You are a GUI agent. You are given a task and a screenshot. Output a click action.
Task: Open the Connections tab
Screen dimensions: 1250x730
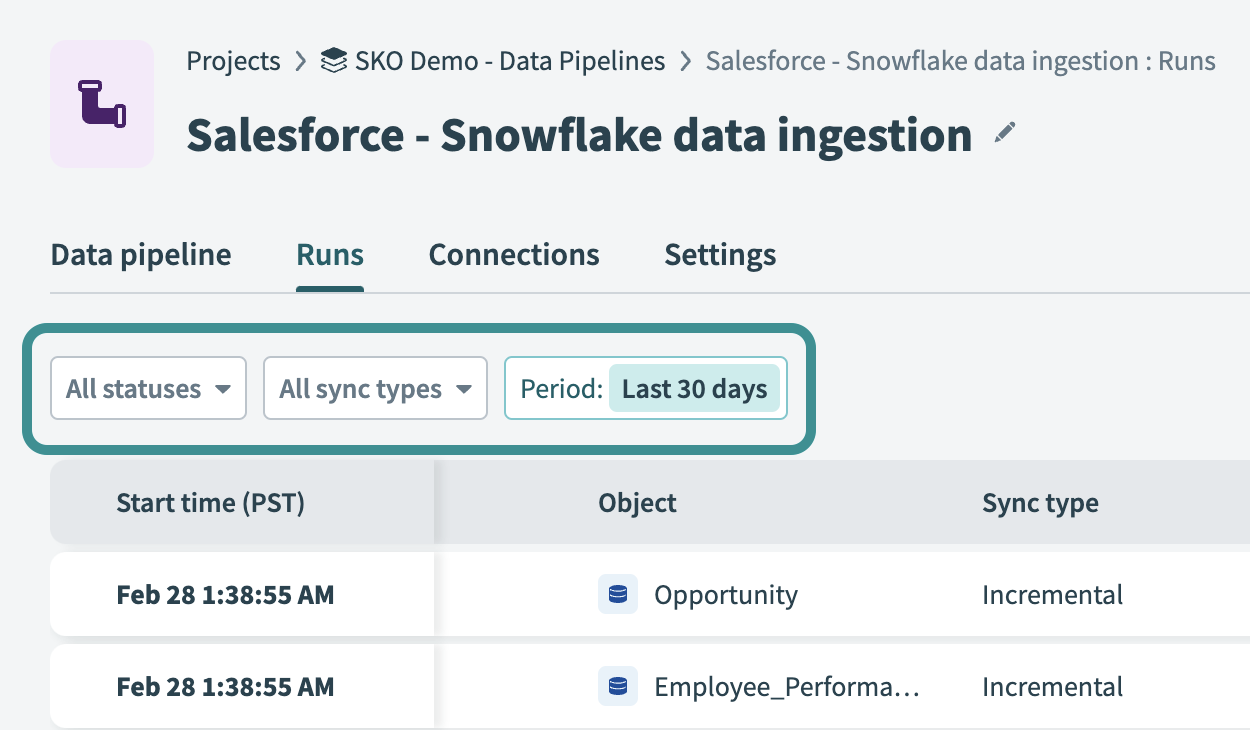coord(514,255)
